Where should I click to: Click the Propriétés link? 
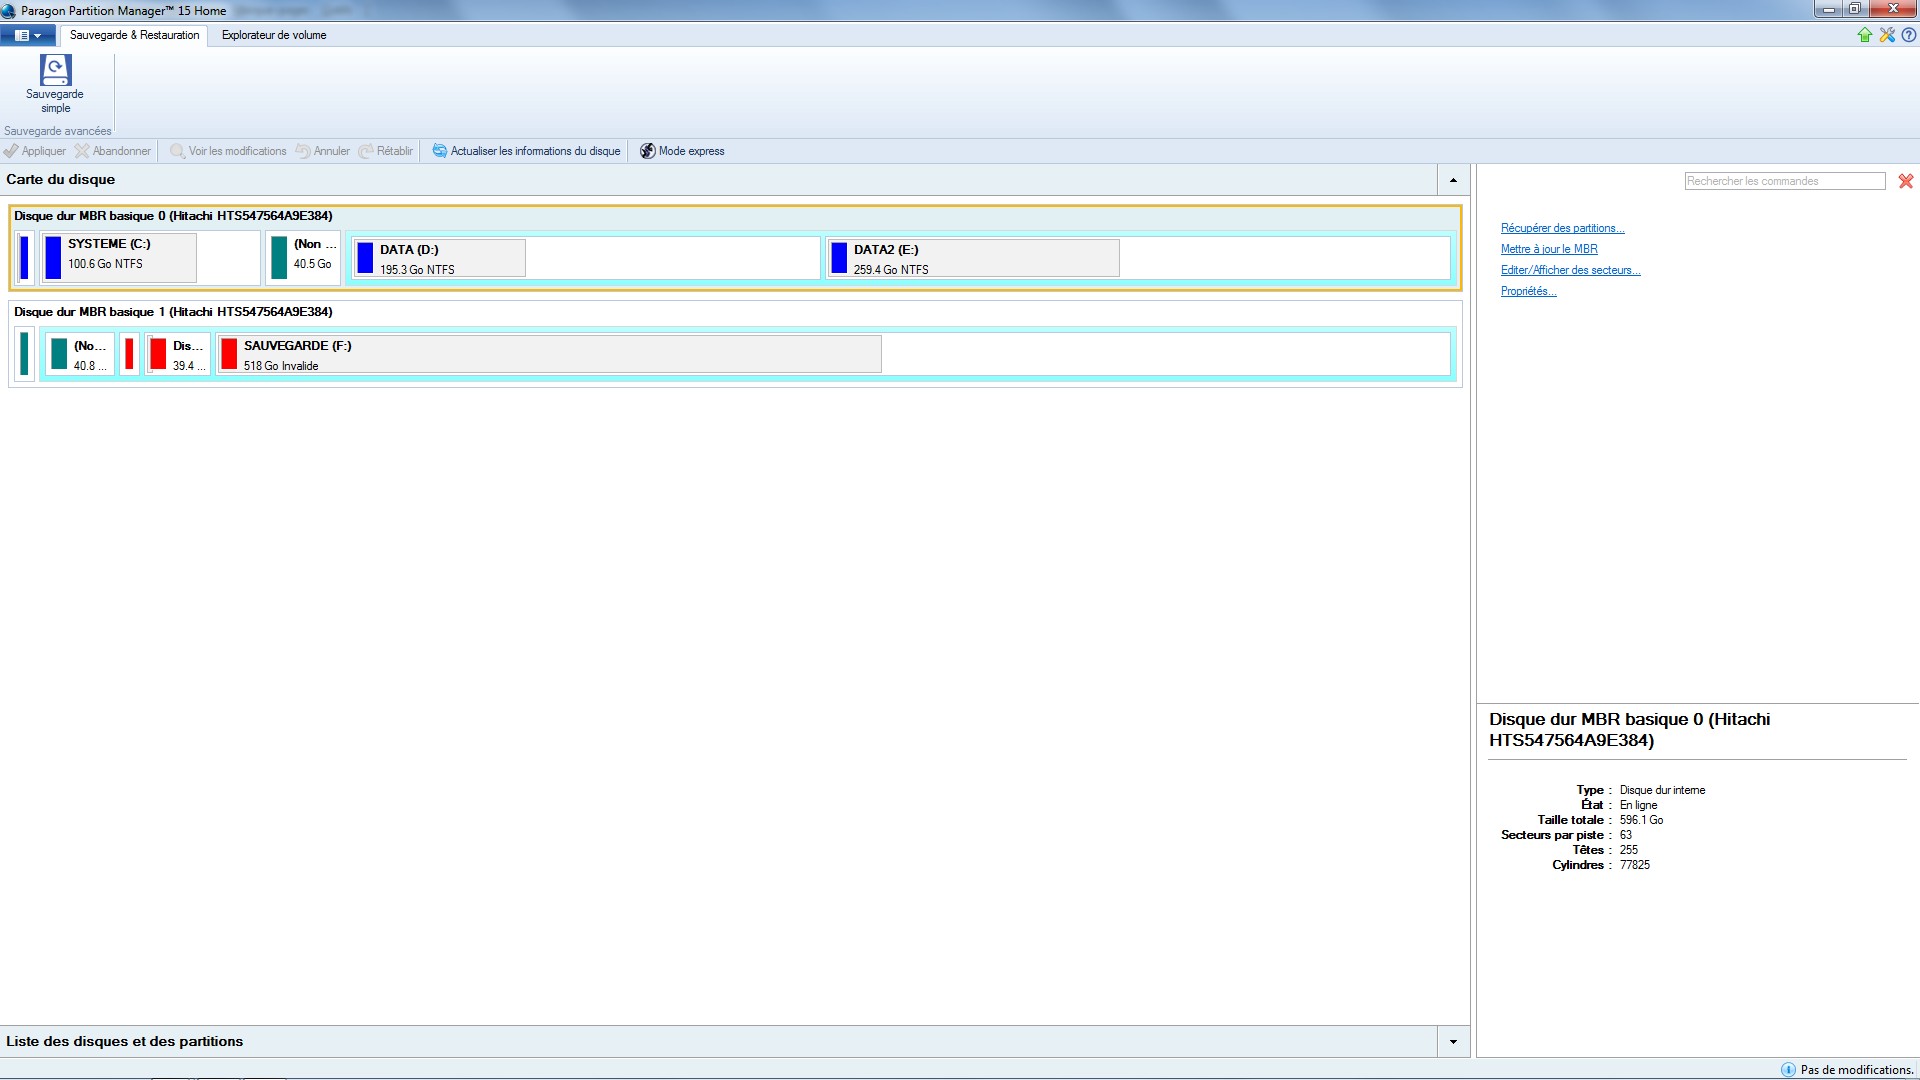1527,291
